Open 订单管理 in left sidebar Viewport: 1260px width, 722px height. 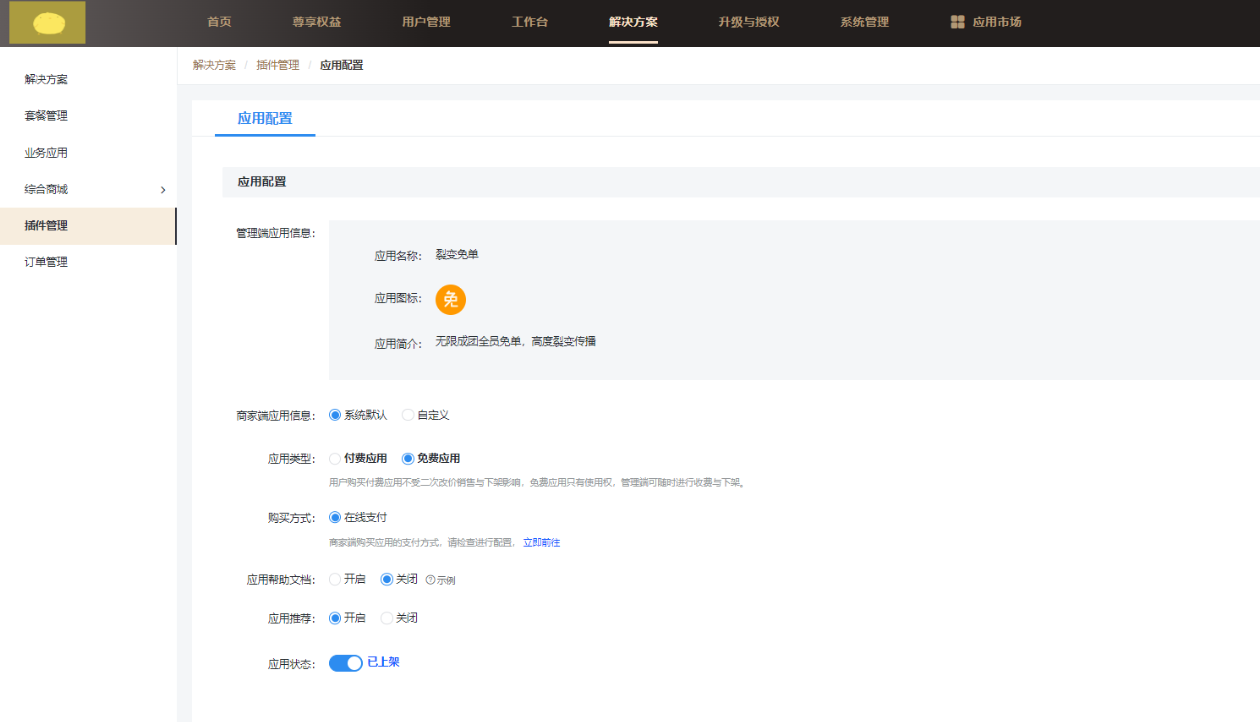[46, 262]
